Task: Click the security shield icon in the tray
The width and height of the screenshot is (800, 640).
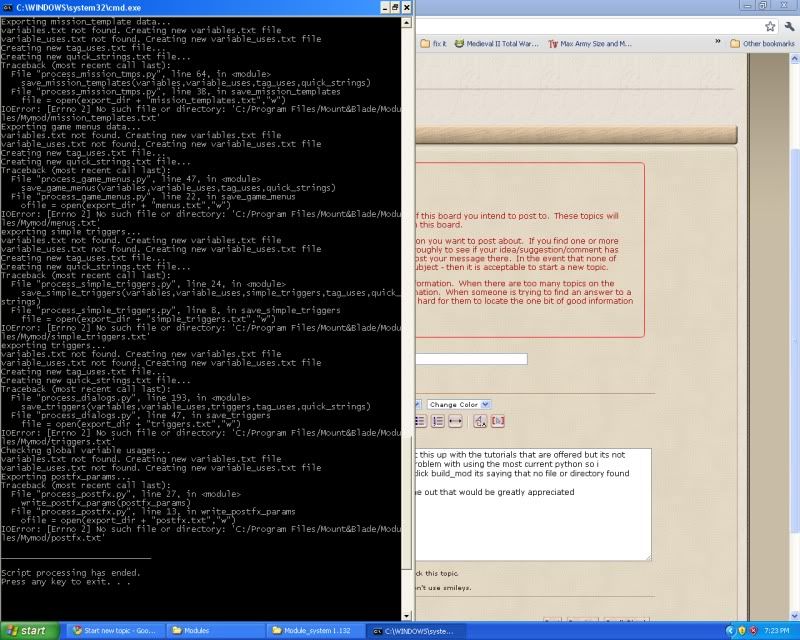Action: (742, 631)
